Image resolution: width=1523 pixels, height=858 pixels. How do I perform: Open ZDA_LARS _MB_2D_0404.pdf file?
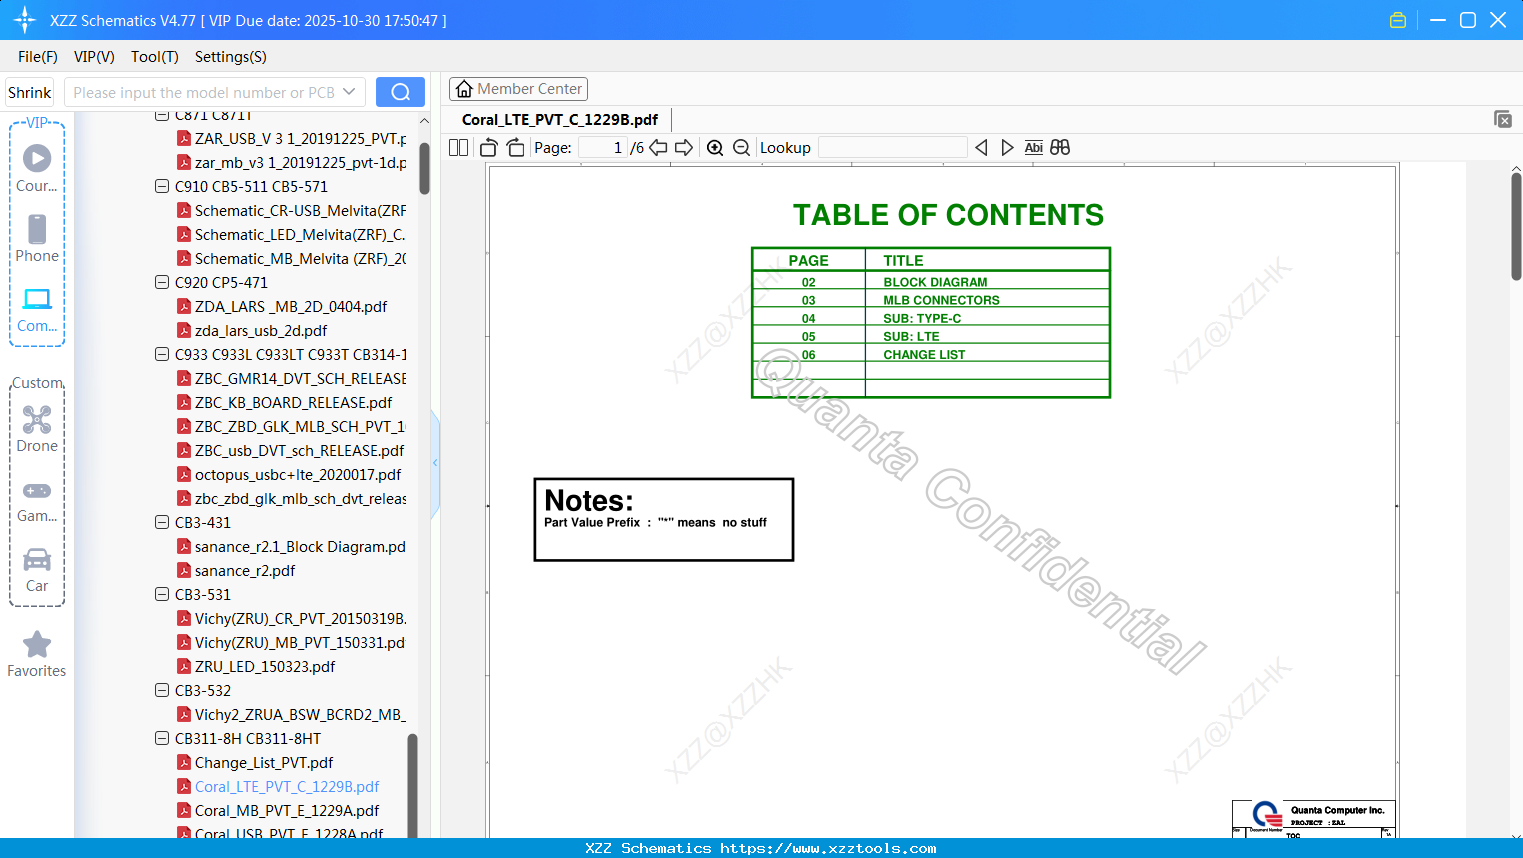(291, 307)
